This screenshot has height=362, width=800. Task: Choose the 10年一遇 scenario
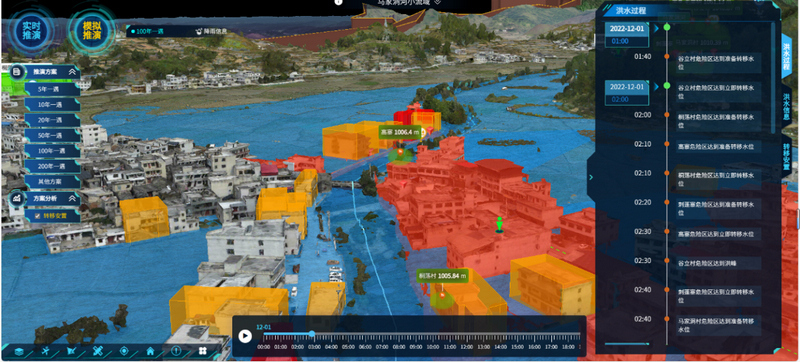[52, 105]
